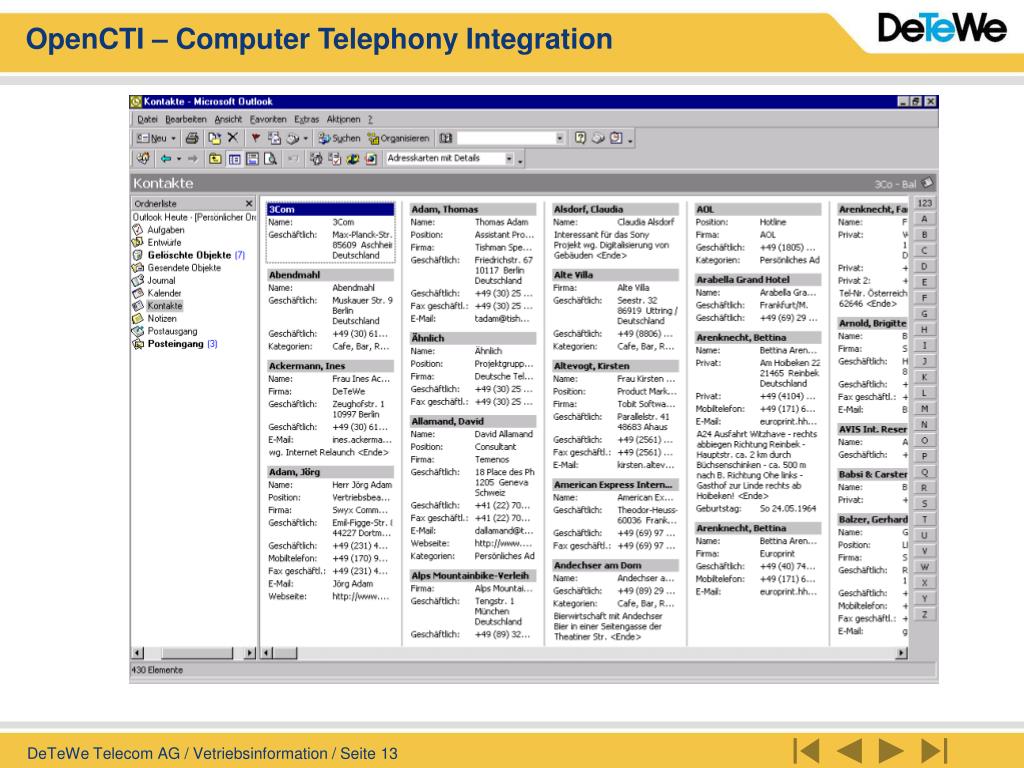
Task: Open the Kalender folder
Action: (x=164, y=293)
